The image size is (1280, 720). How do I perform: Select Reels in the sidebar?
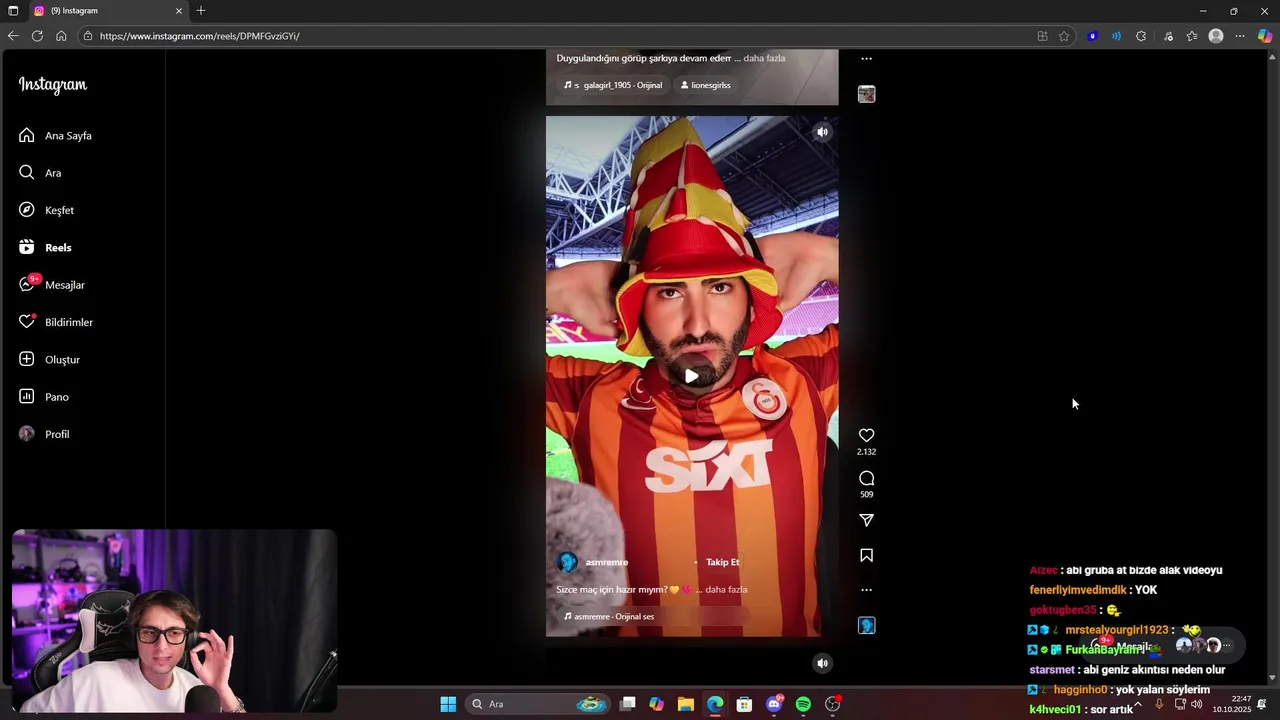point(45,247)
